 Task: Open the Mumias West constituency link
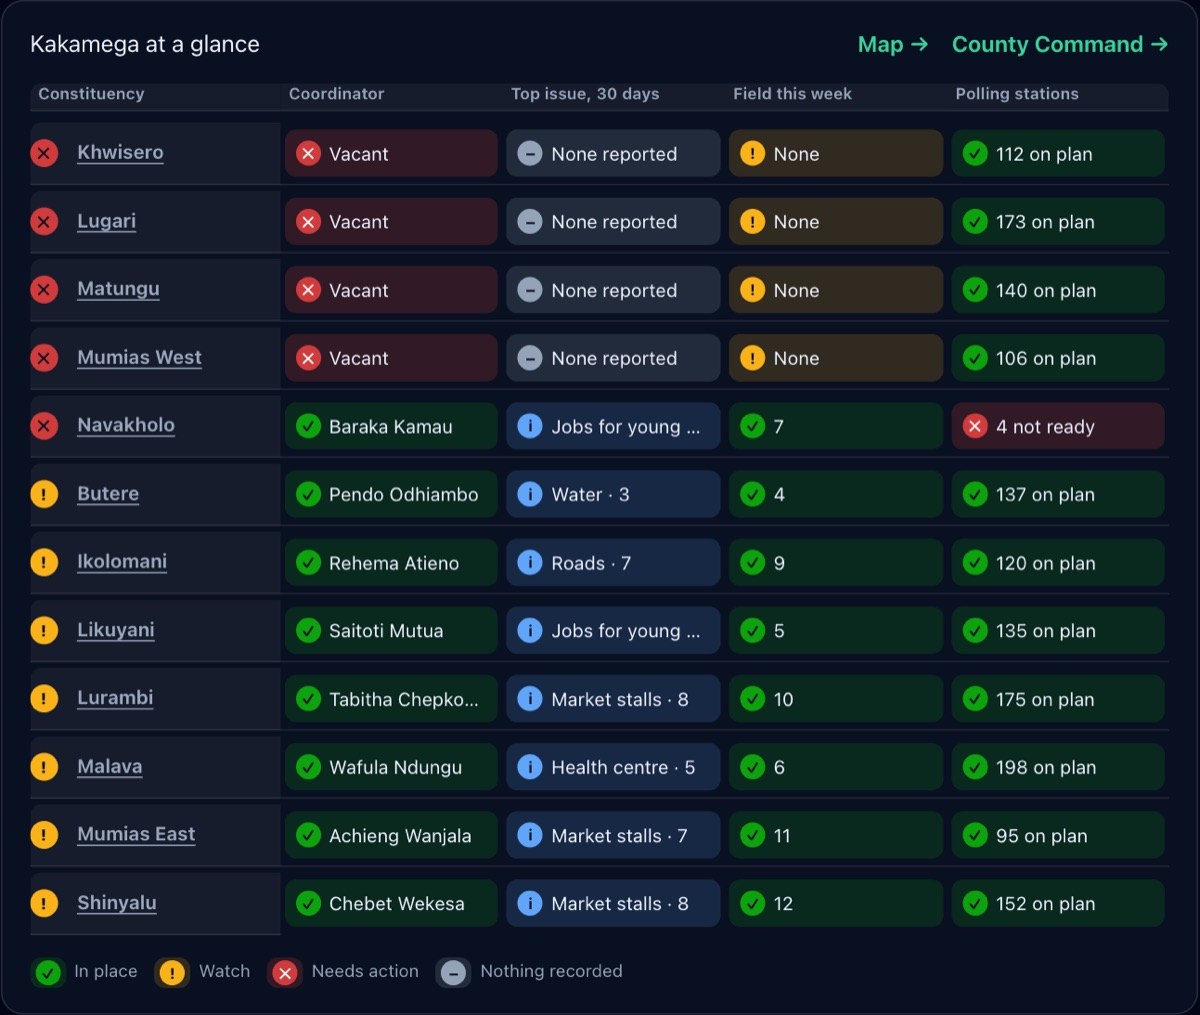139,358
